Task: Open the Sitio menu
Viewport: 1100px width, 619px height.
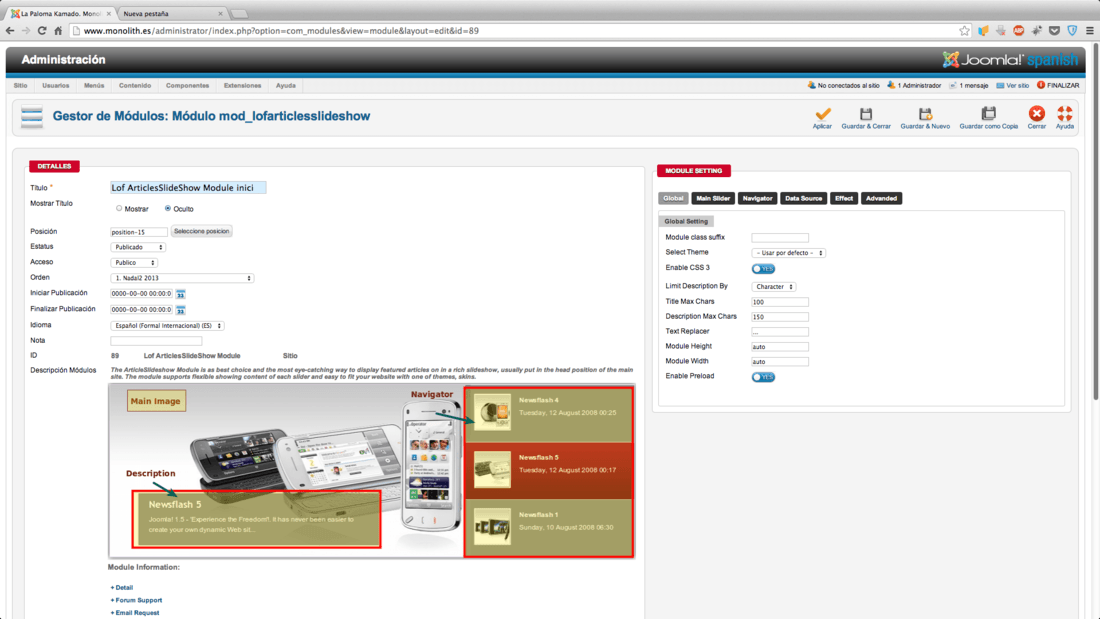Action: tap(20, 86)
